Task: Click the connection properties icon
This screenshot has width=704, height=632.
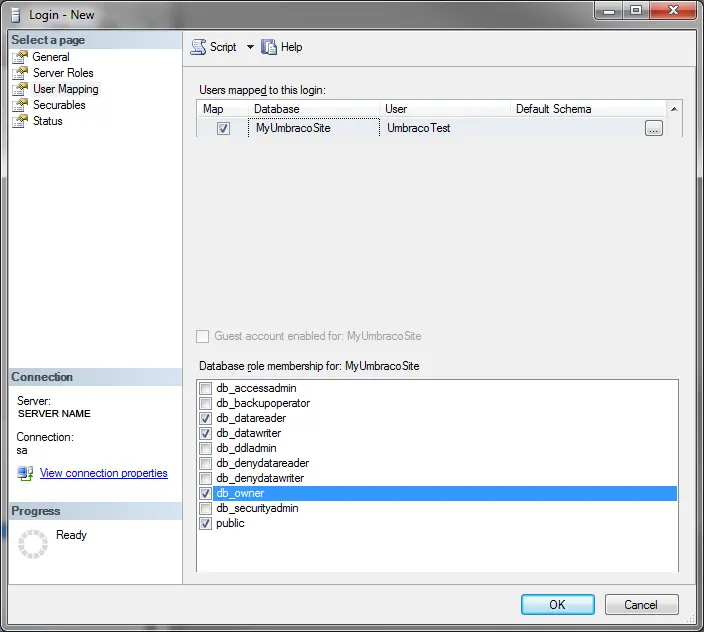Action: tap(25, 473)
